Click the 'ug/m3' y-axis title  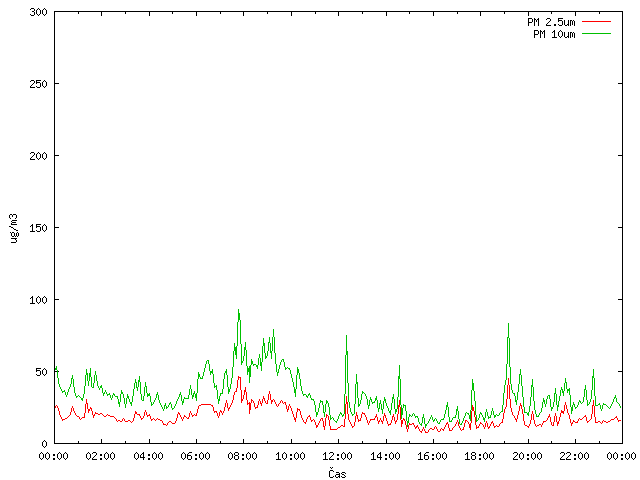(14, 228)
